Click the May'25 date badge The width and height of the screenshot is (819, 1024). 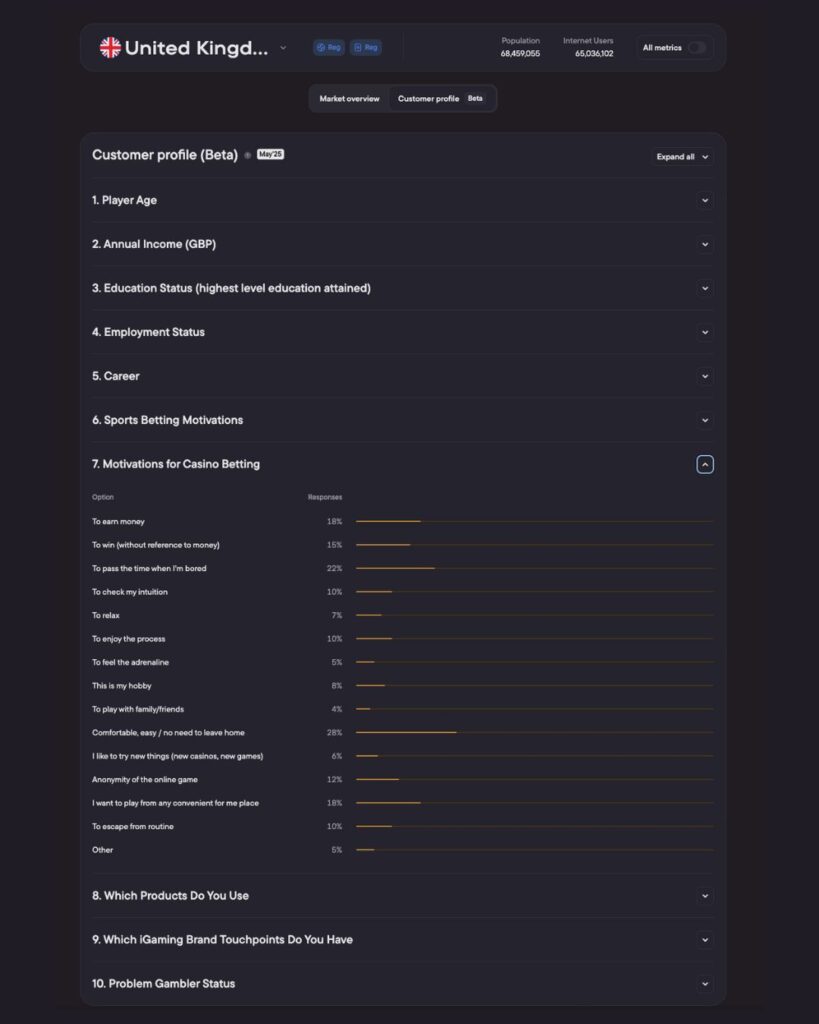click(x=270, y=155)
